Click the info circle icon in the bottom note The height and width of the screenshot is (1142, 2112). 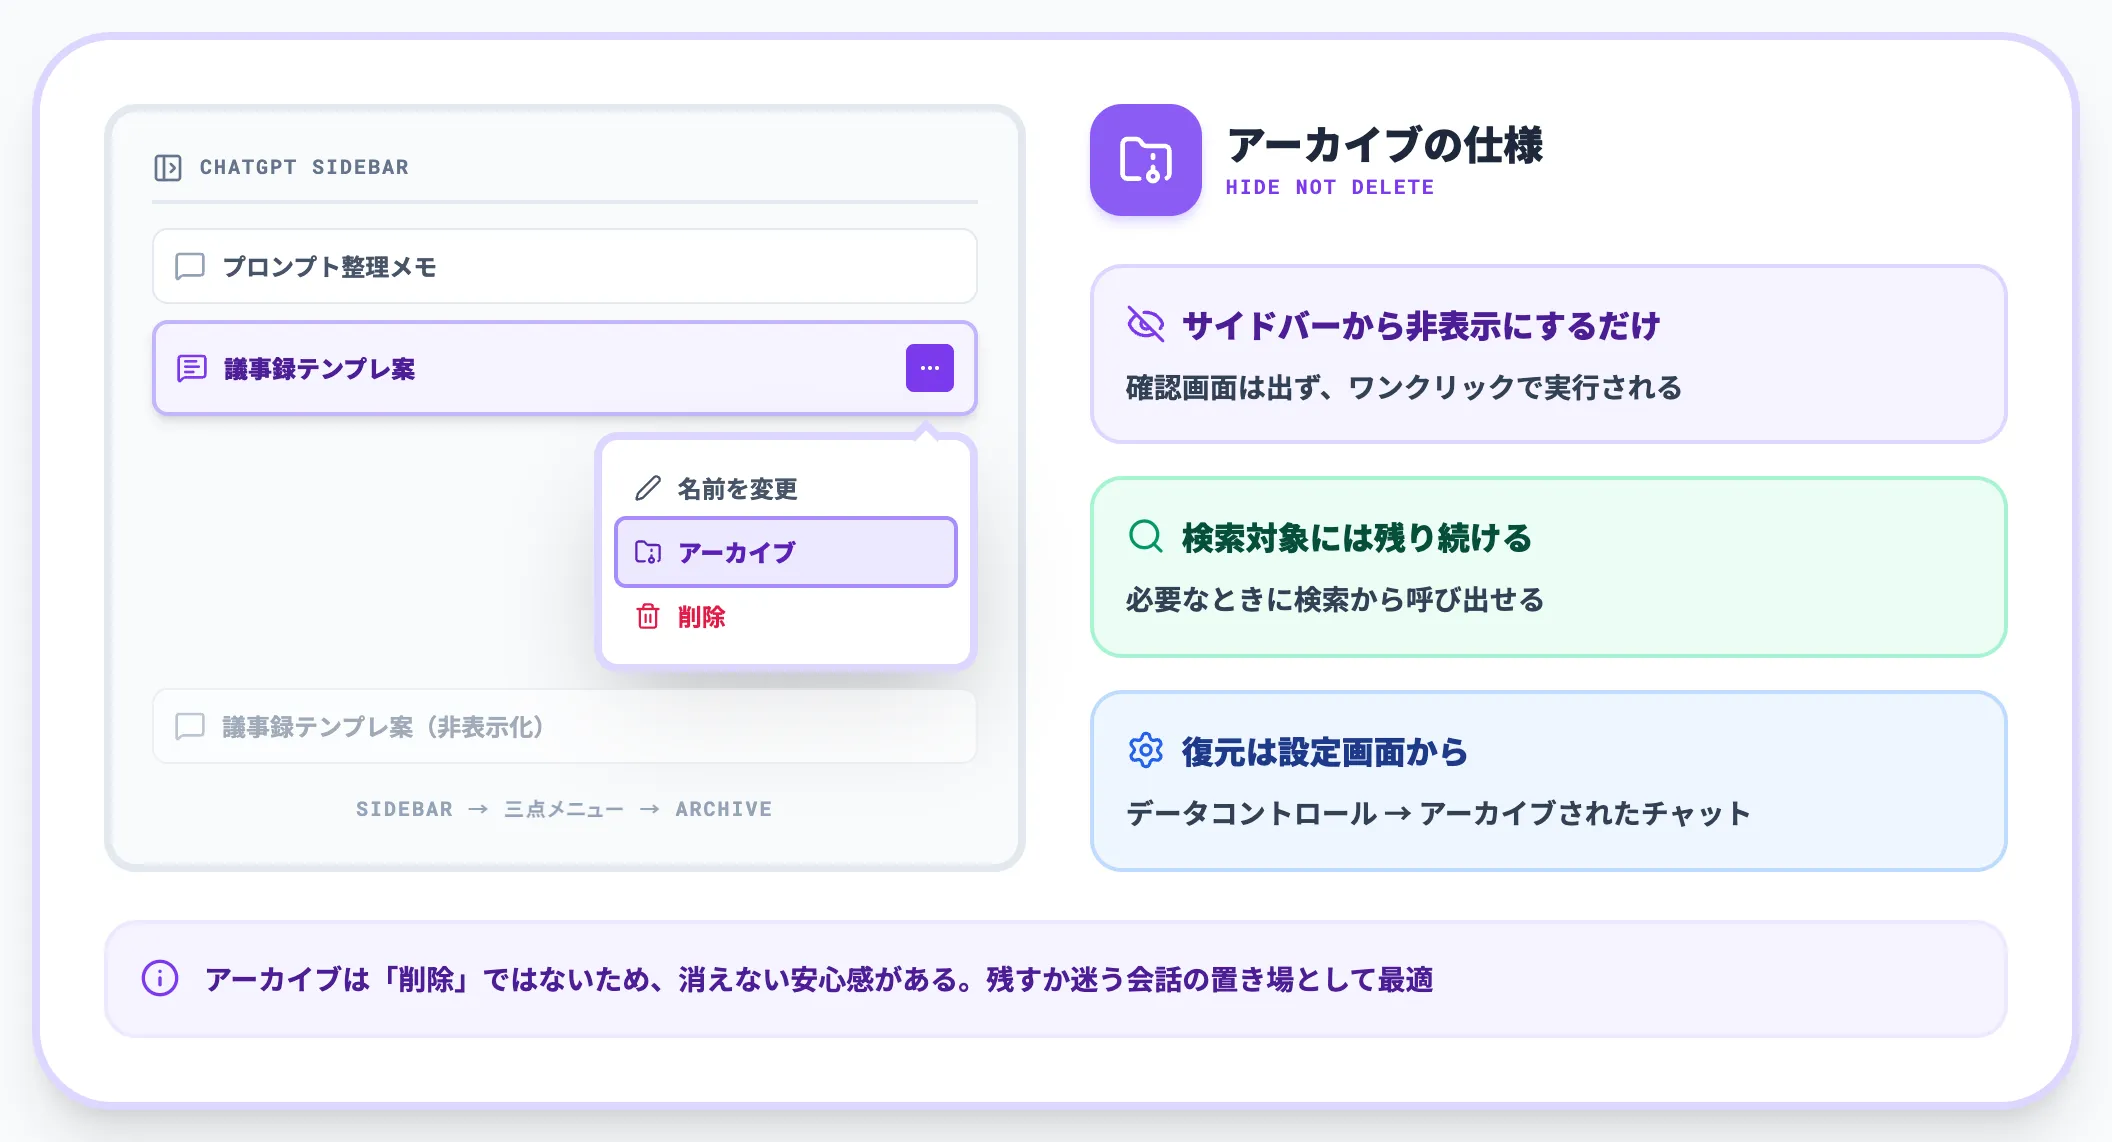point(160,978)
